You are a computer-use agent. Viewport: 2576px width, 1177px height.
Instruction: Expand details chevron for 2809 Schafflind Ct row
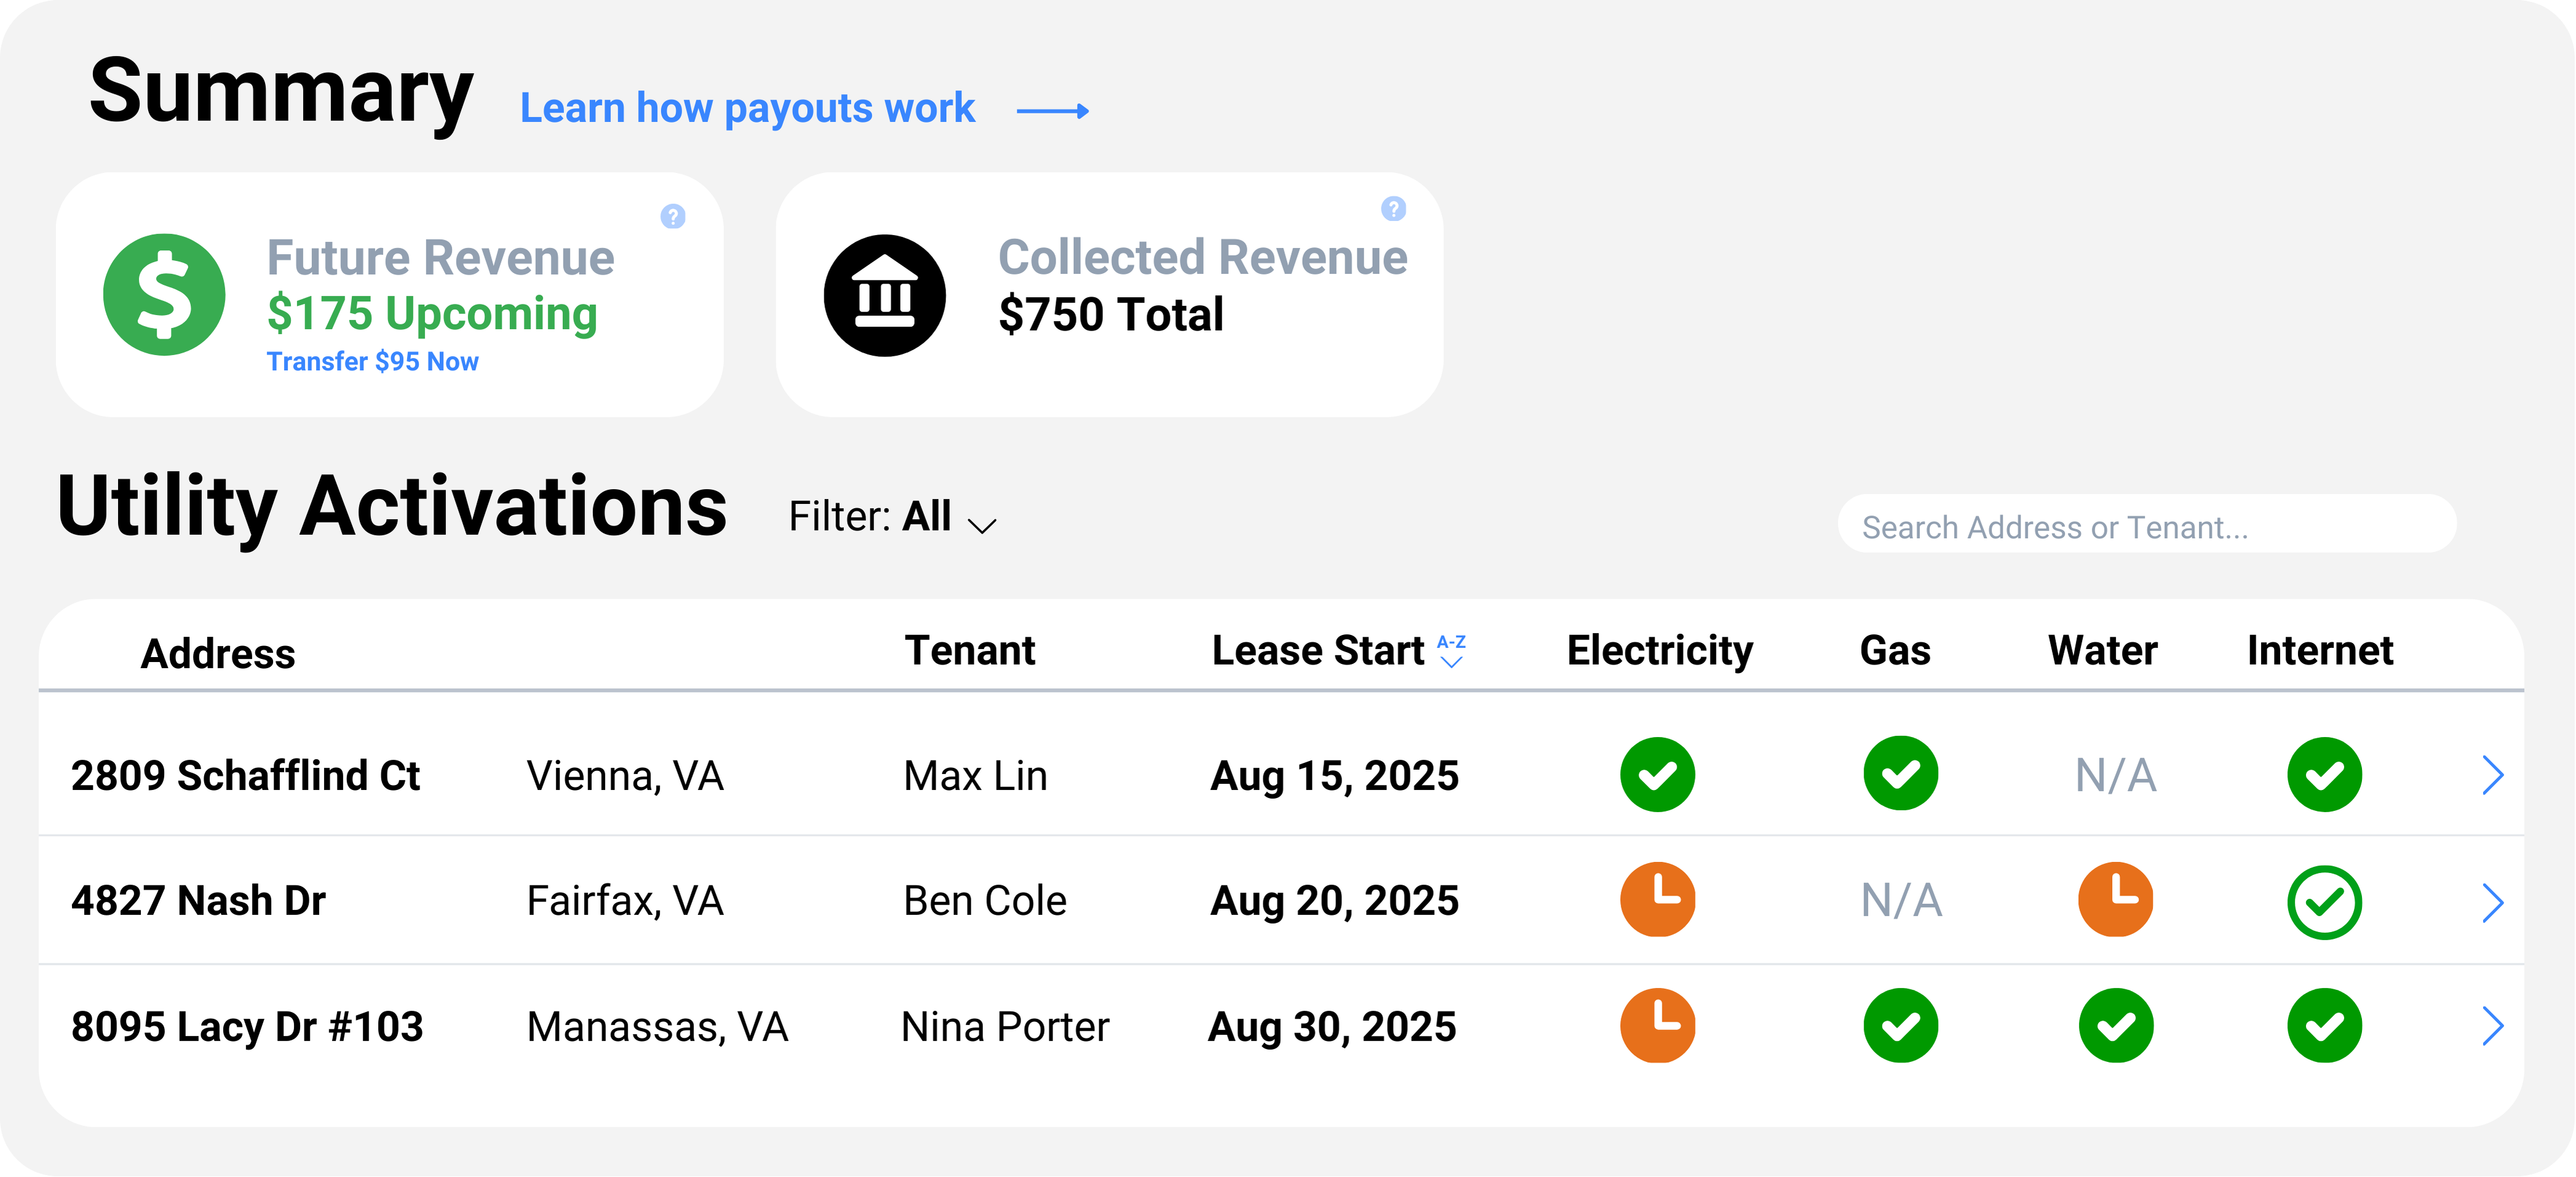2492,775
